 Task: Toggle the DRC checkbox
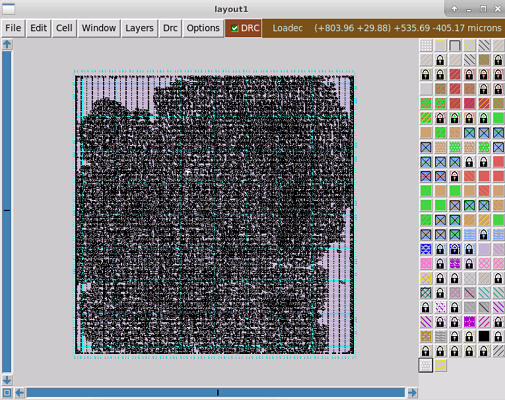point(235,28)
